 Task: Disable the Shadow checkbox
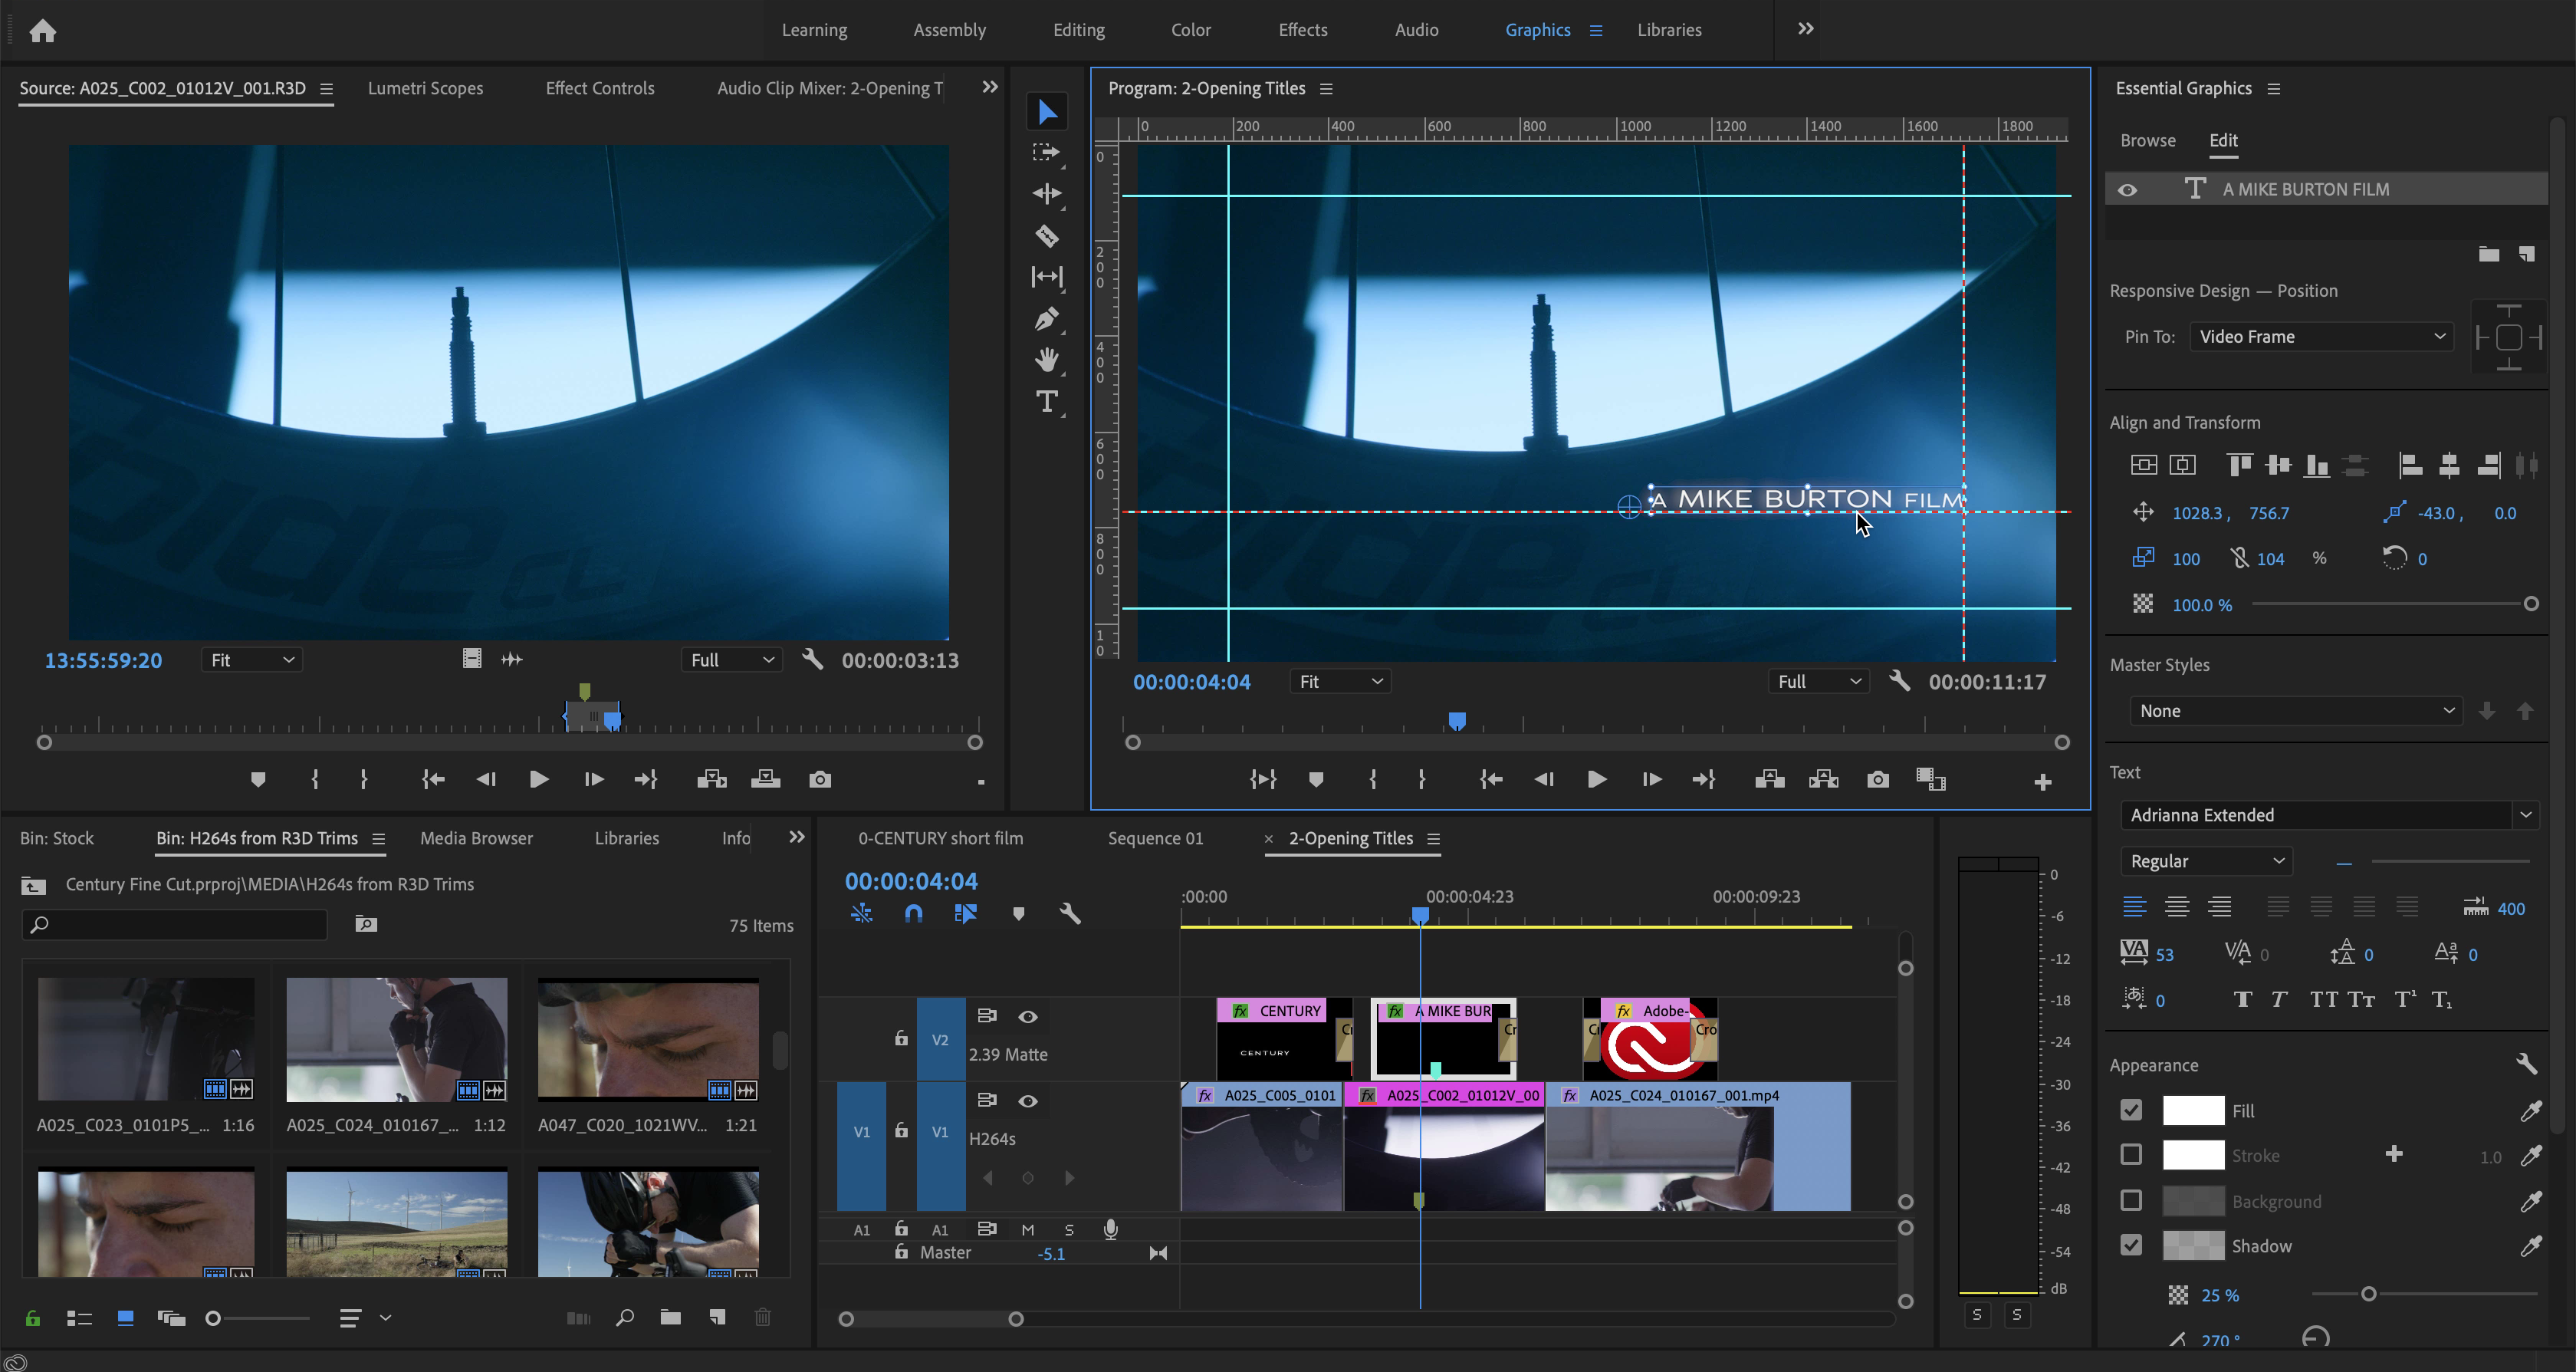(x=2130, y=1245)
